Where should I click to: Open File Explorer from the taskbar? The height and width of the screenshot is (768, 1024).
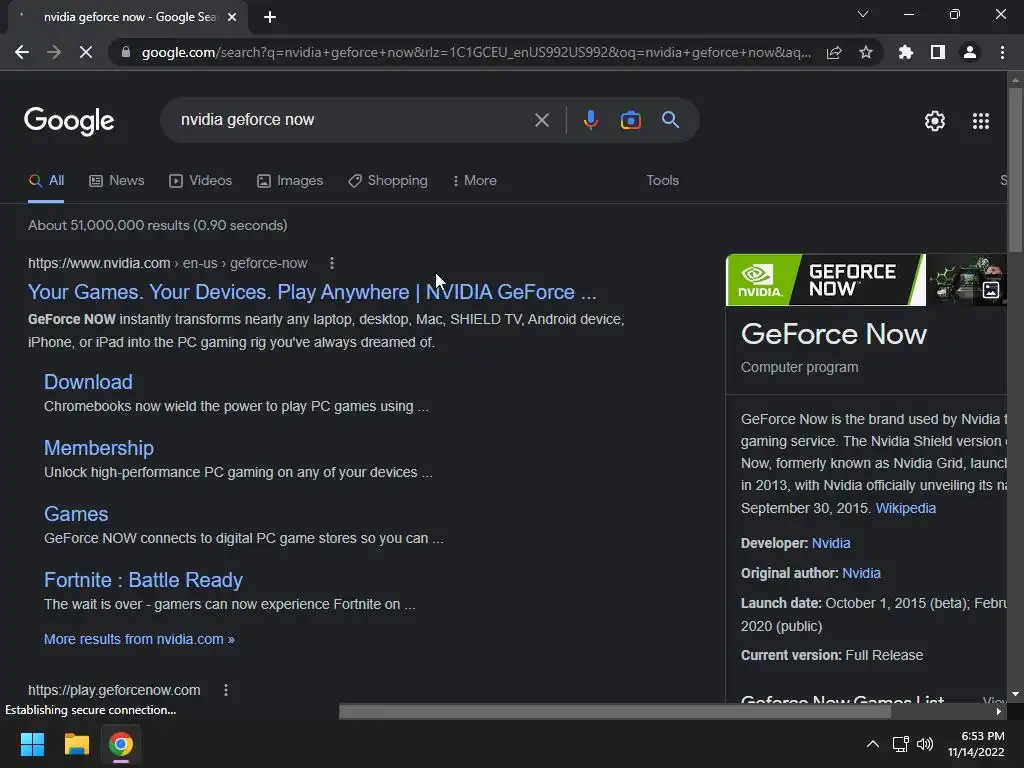[76, 744]
